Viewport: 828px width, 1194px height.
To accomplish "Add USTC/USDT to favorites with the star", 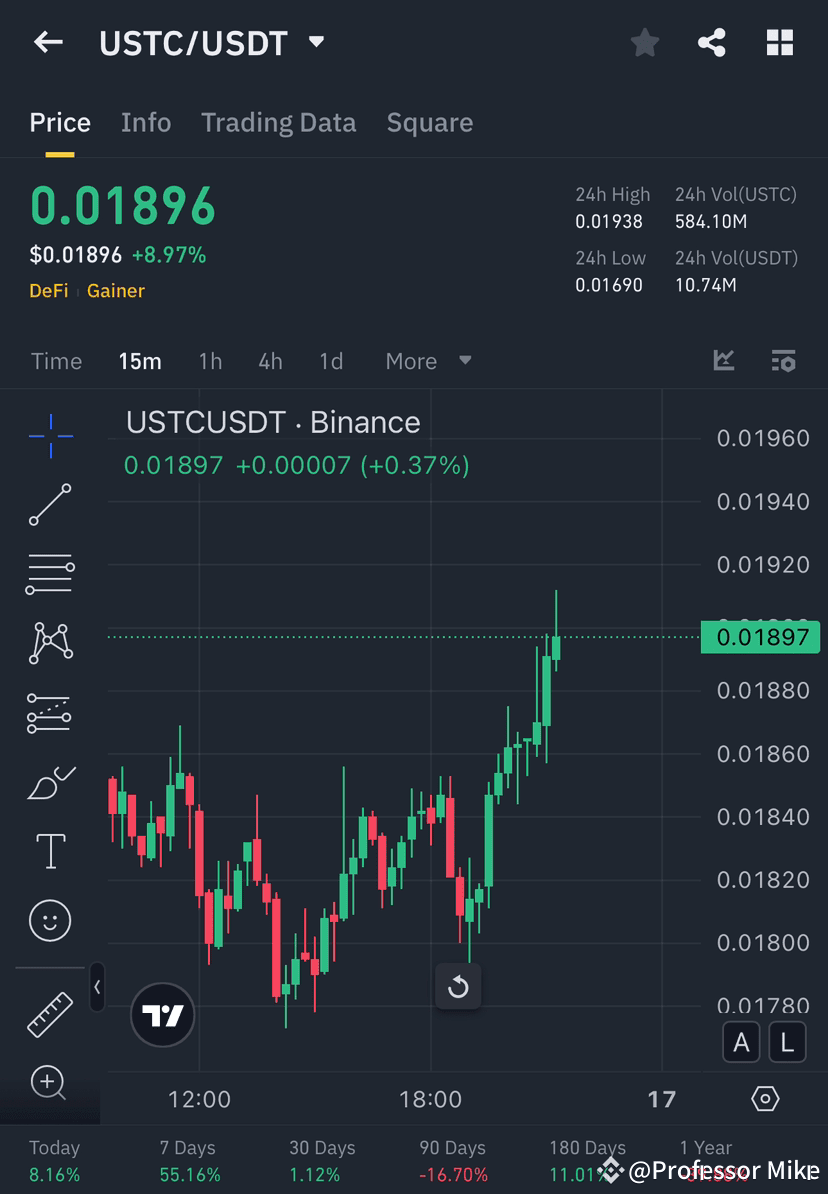I will coord(644,42).
